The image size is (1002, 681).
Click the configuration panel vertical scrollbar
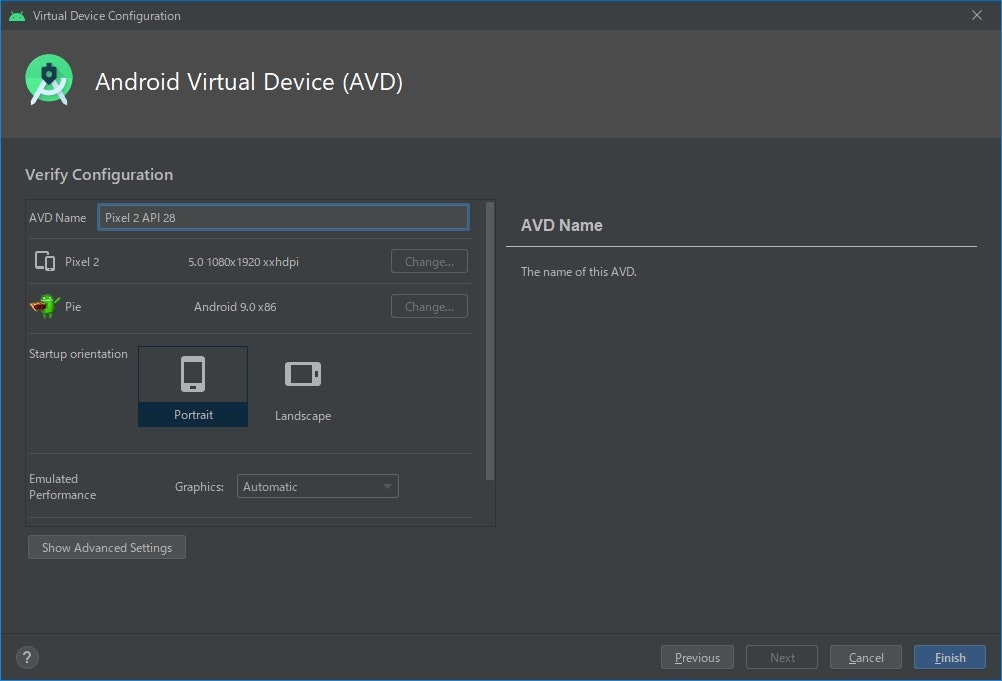tap(489, 341)
